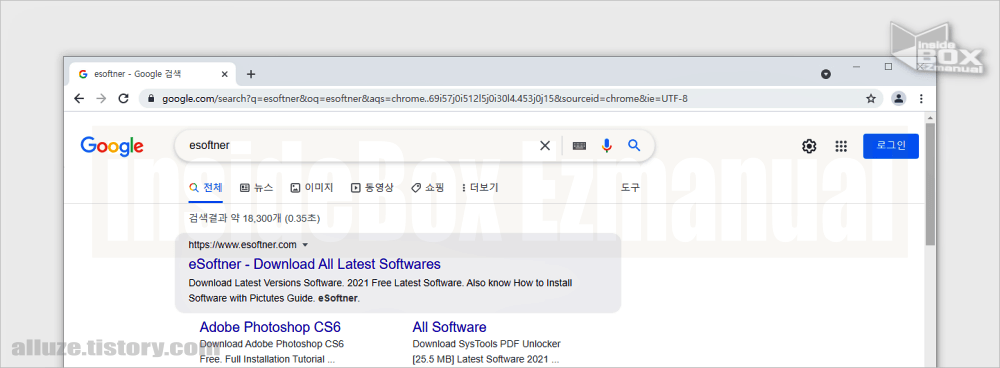Click the forward navigation arrow
The image size is (1000, 368).
101,98
